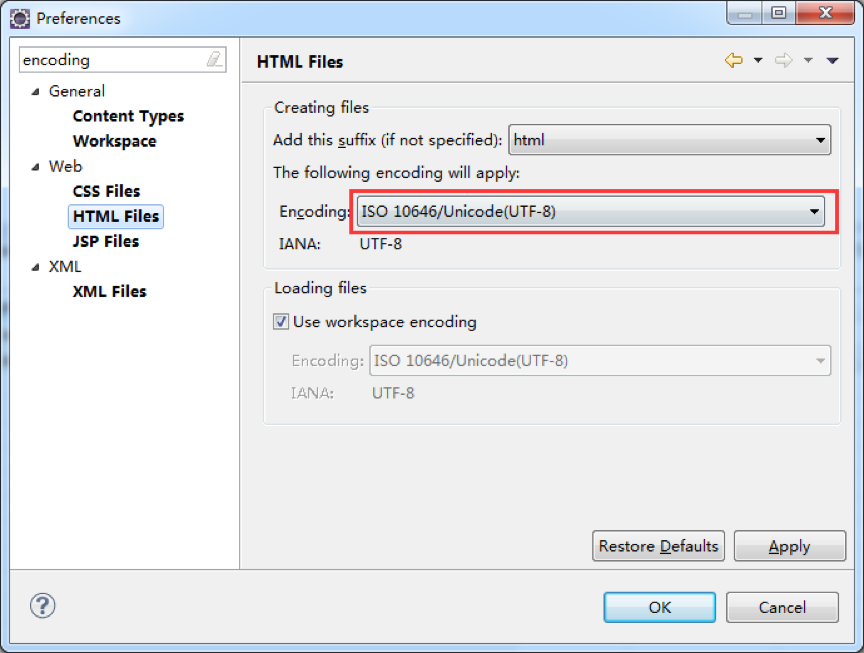Select CSS Files preference page

pos(106,191)
